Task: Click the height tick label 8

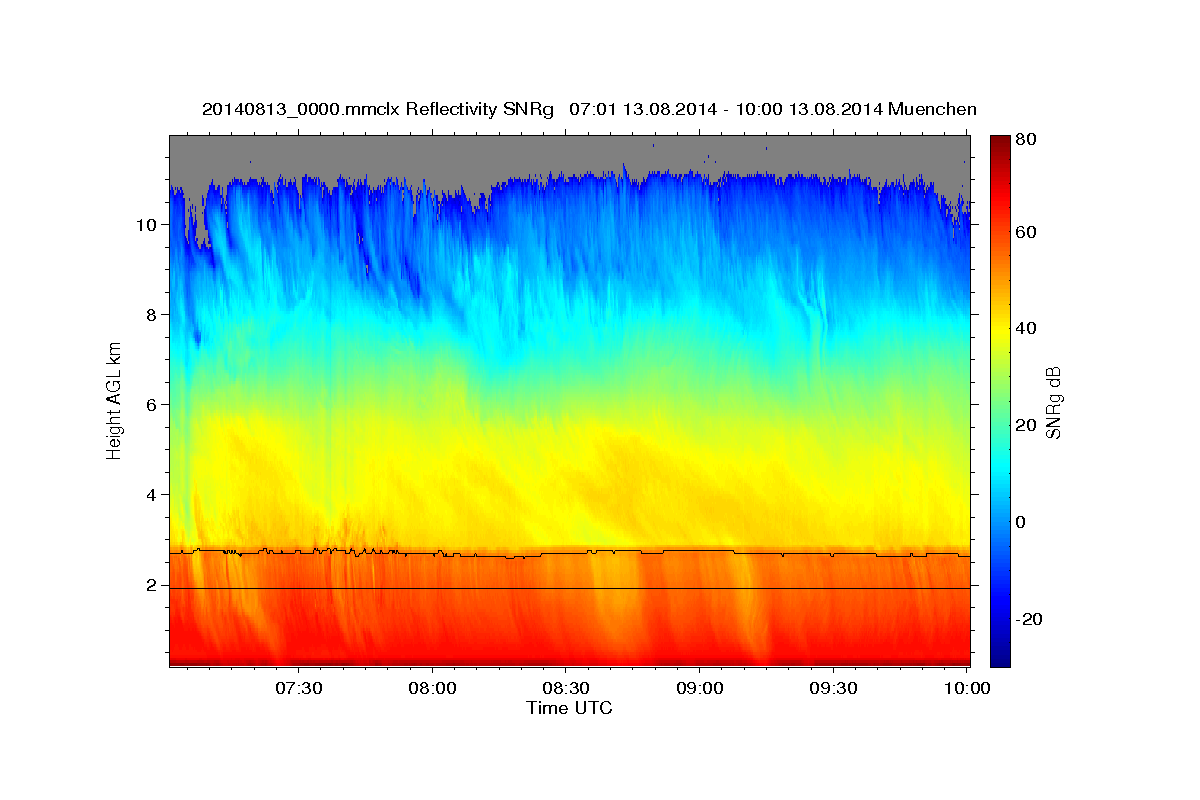Action: pyautogui.click(x=152, y=315)
